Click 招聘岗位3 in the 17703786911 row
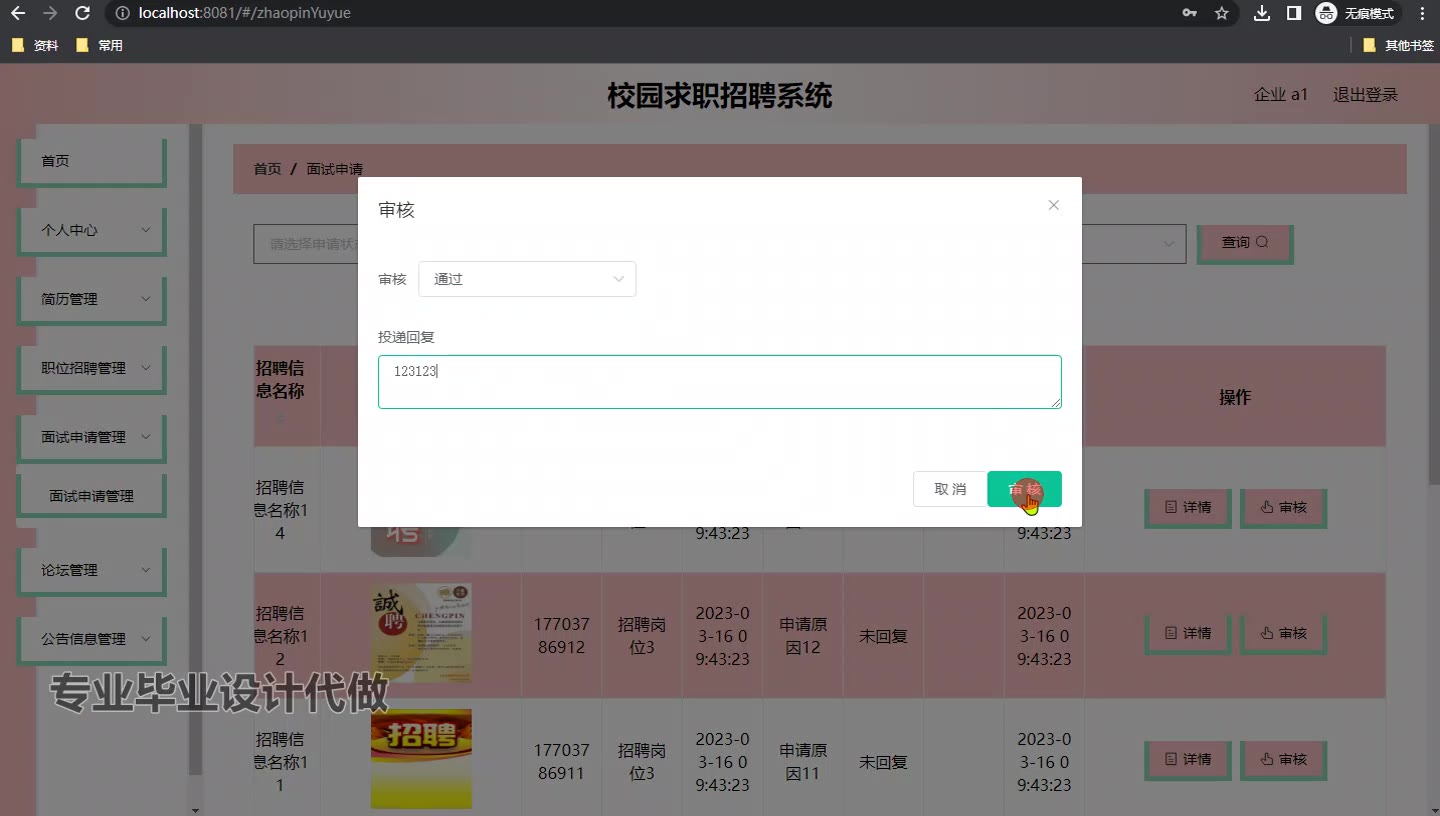The image size is (1440, 816). [642, 762]
